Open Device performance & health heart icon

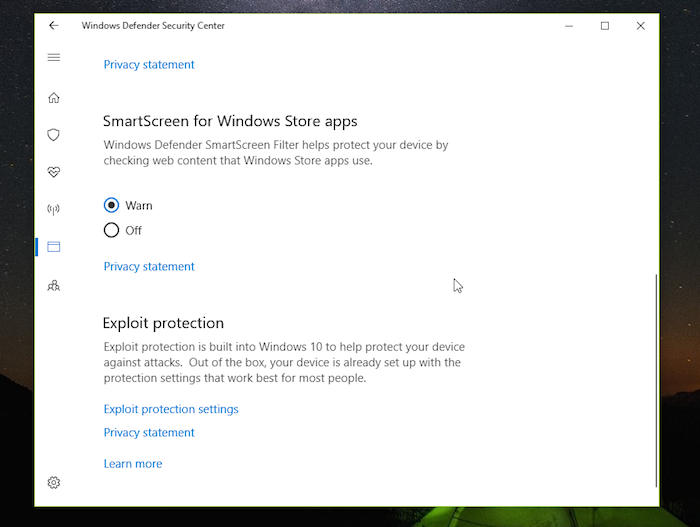point(54,172)
